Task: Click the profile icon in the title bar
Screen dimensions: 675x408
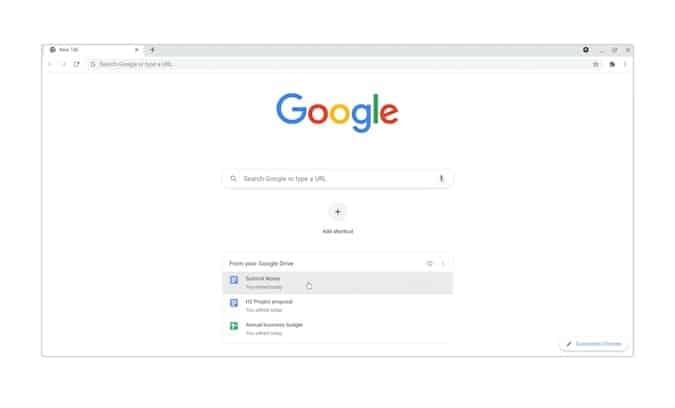Action: [x=586, y=50]
